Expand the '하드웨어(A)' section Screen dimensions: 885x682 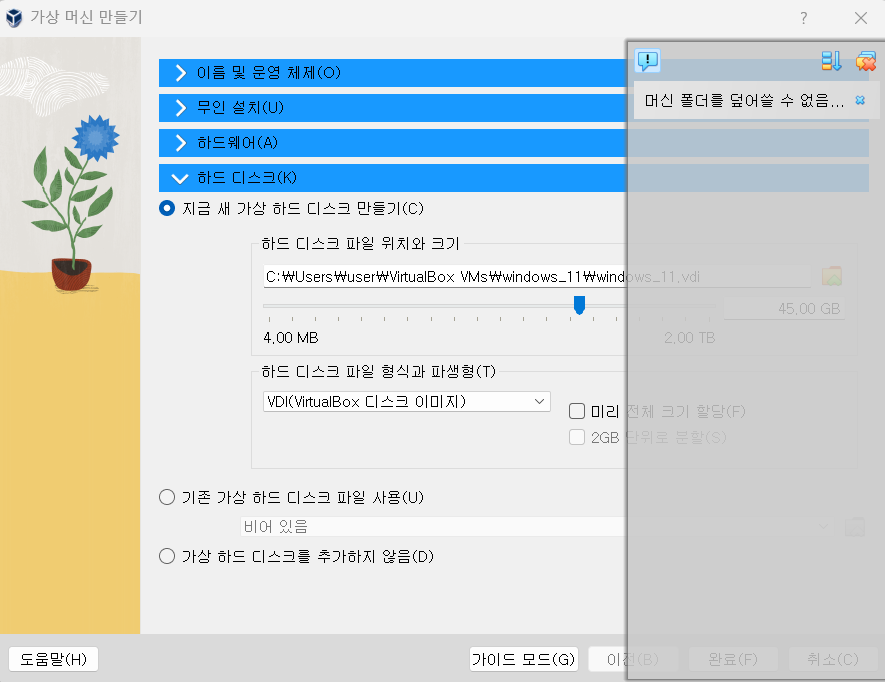514,143
